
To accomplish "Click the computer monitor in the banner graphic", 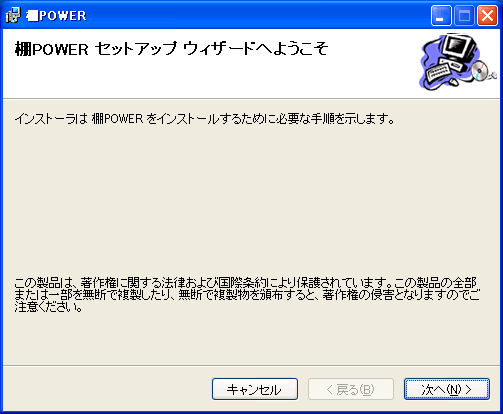I will pyautogui.click(x=460, y=48).
